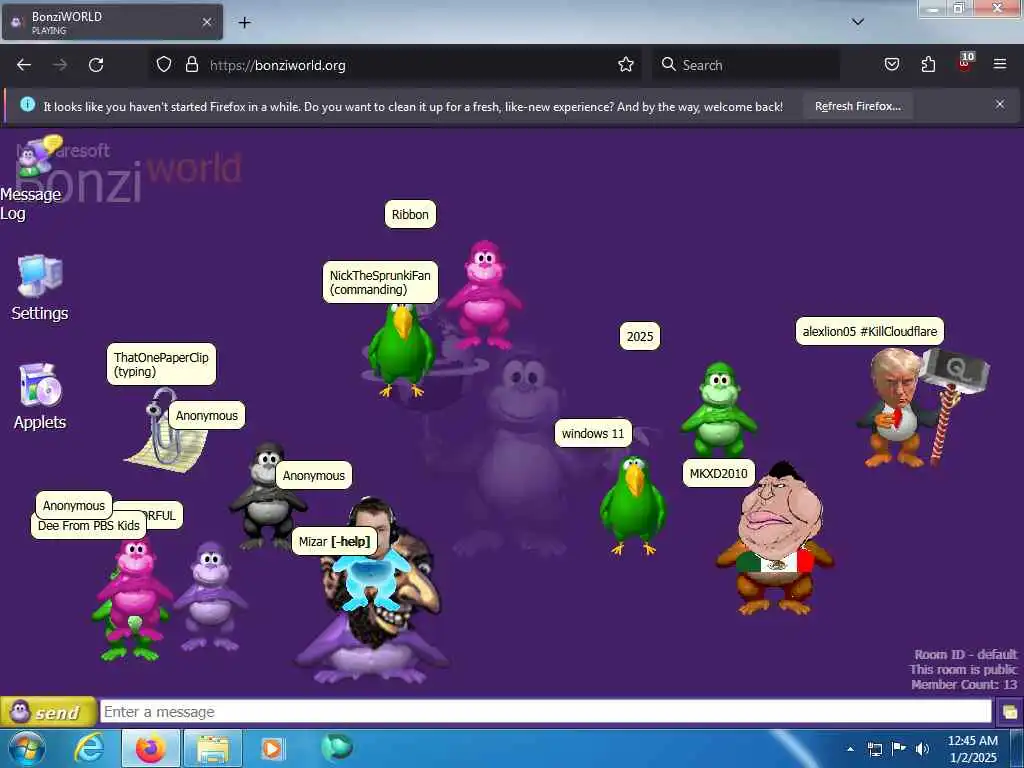Screen dimensions: 1024x768
Task: Click the Mizar [-help] name tag
Action: point(334,541)
